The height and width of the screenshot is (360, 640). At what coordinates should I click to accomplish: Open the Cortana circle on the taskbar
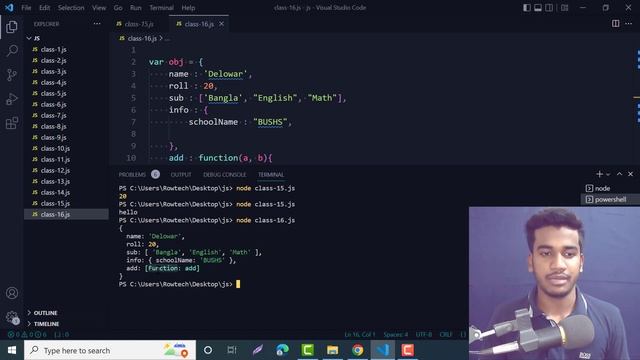click(x=208, y=350)
